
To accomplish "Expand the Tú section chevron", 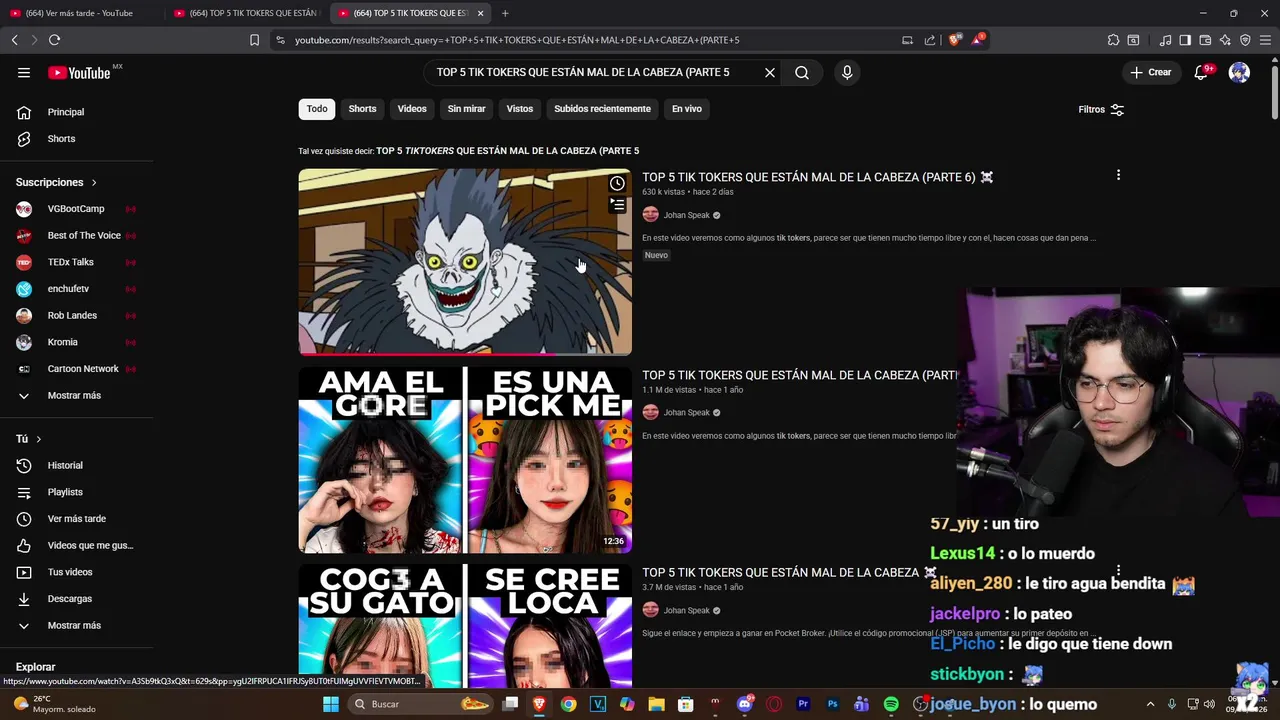I will (x=39, y=439).
